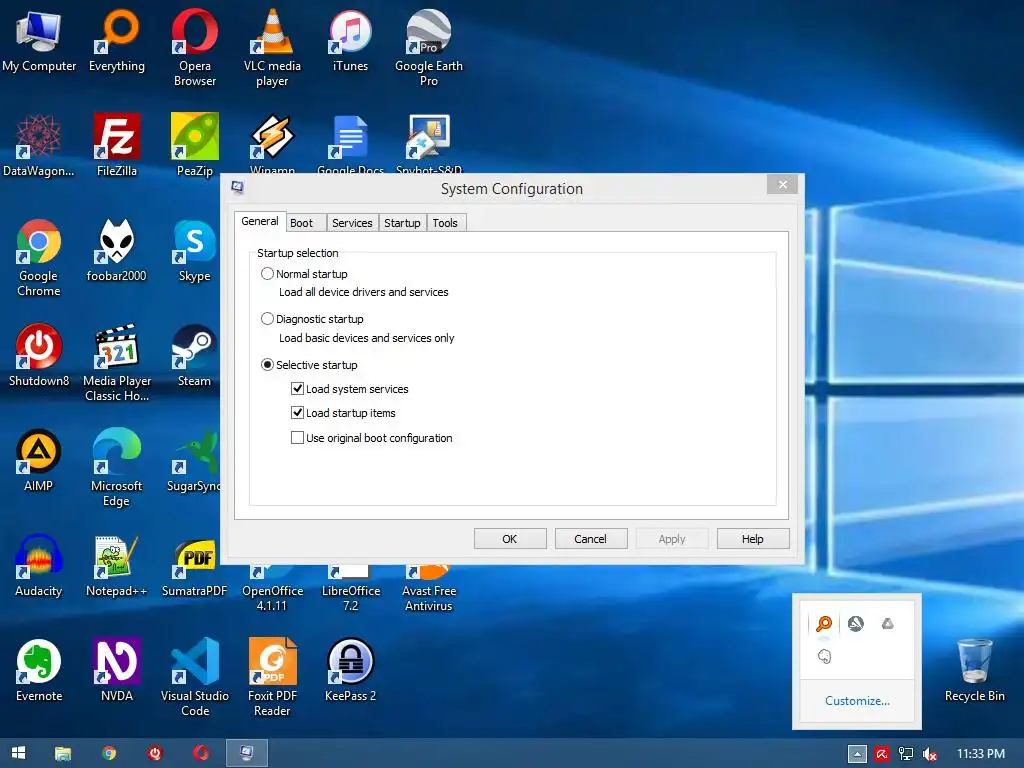Switch to the Boot tab
This screenshot has width=1024, height=768.
[x=301, y=223]
